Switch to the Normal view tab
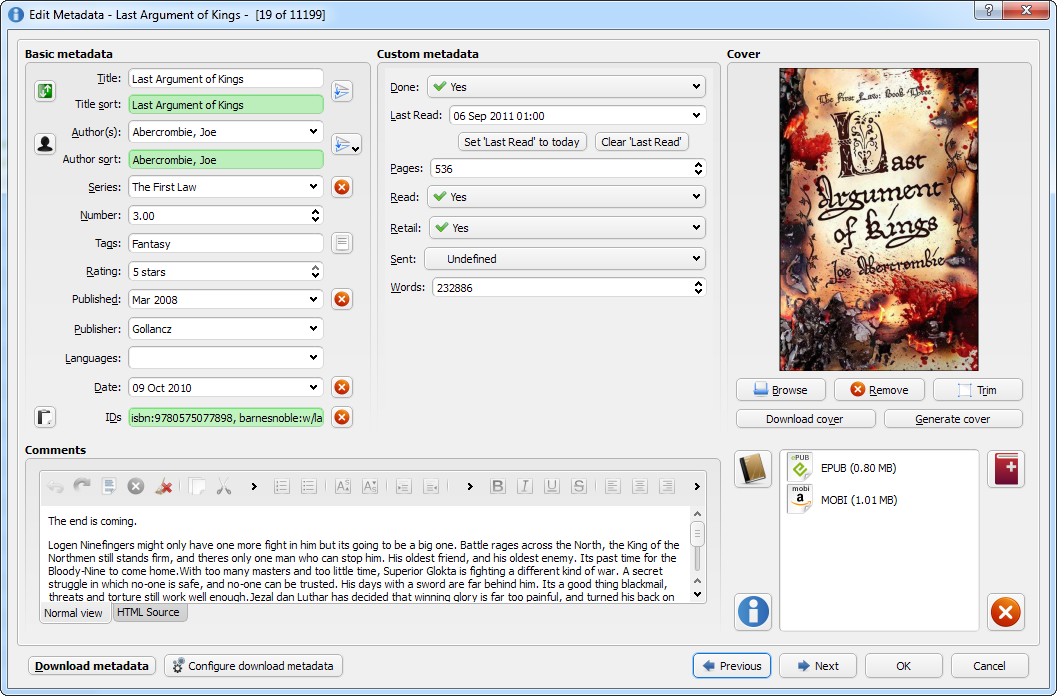Screen dimensions: 1057x696 click(x=73, y=613)
